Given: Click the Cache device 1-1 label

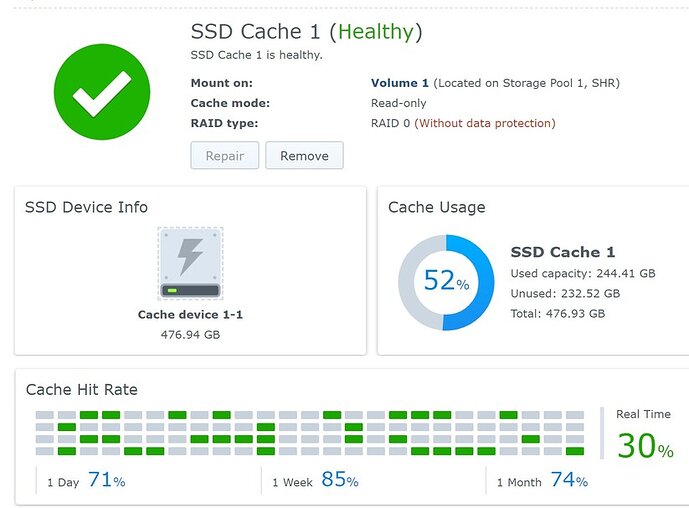Looking at the screenshot, I should tap(190, 314).
